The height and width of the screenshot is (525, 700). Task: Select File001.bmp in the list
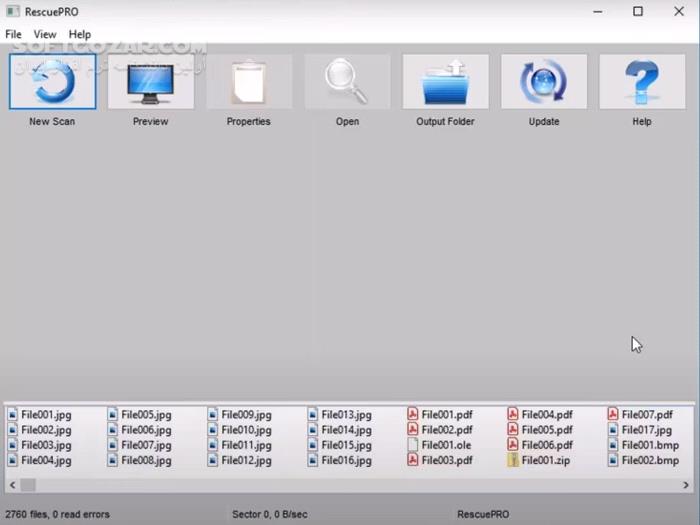point(643,445)
